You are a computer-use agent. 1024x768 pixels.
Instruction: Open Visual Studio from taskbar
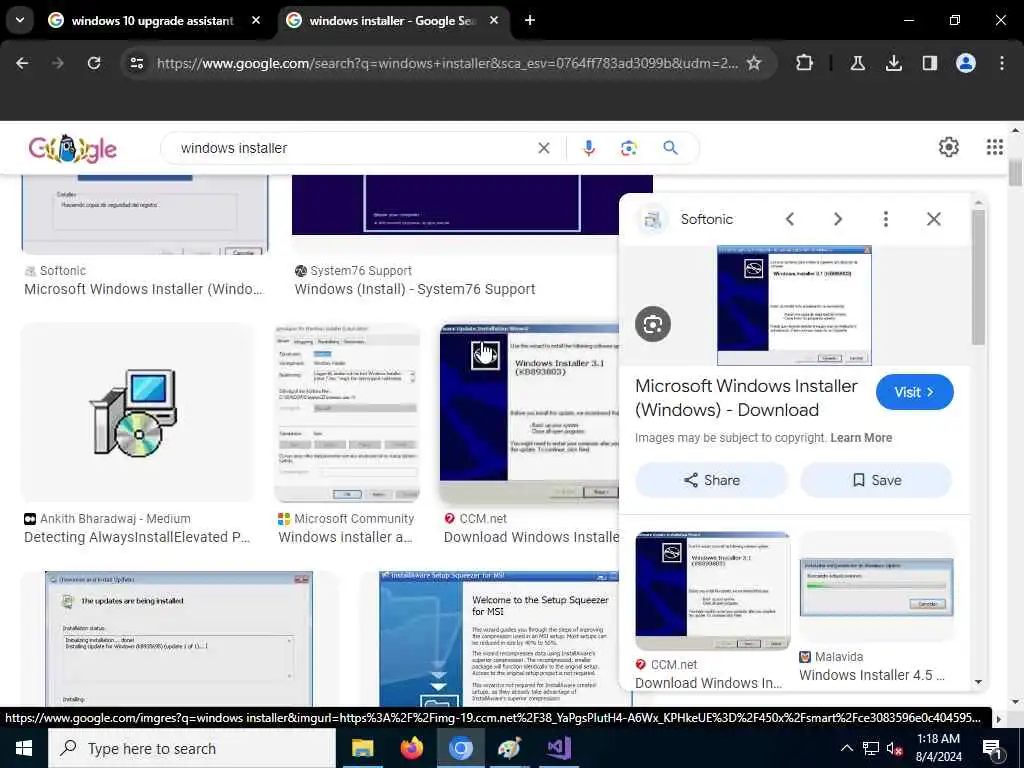pos(558,748)
